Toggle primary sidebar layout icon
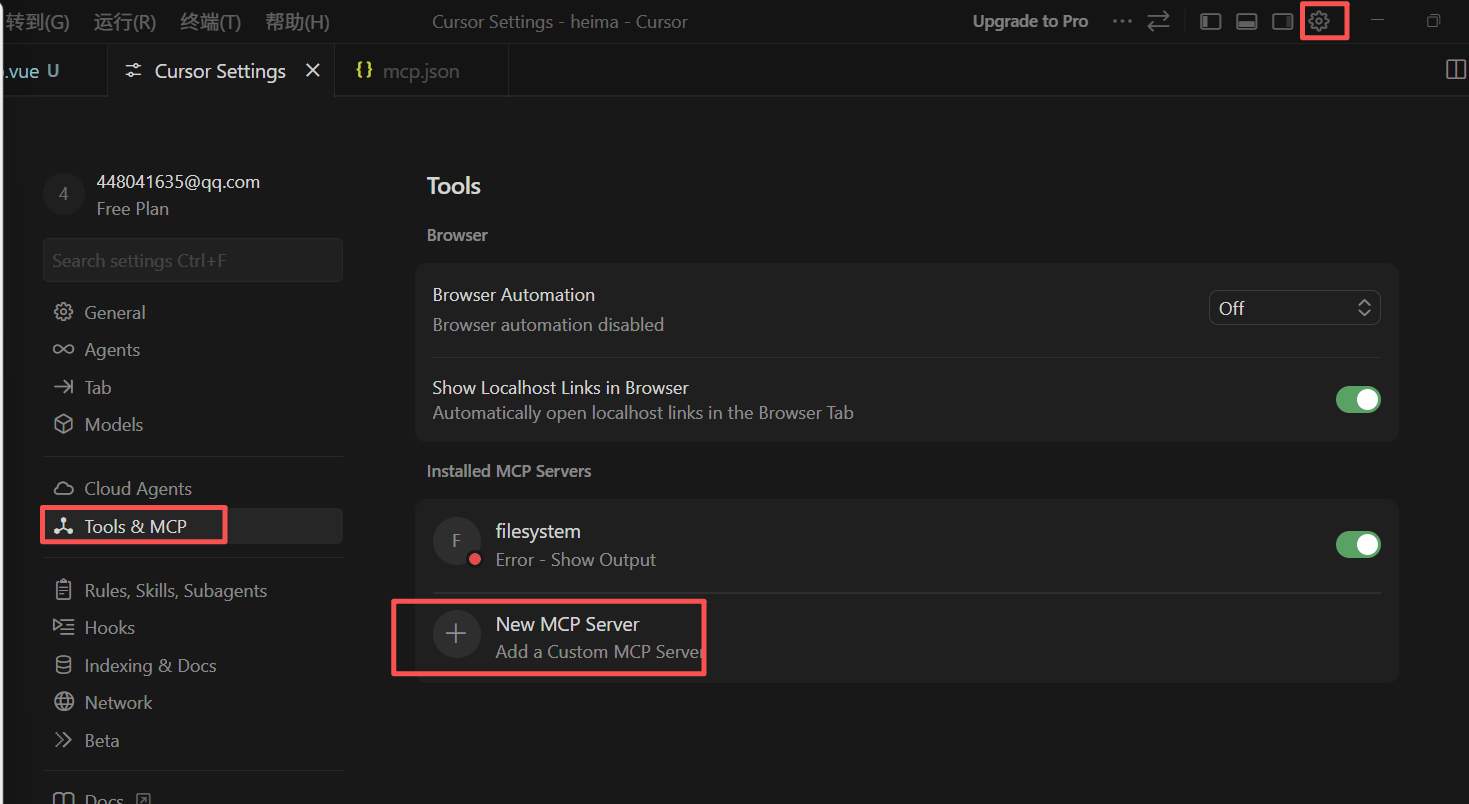 [1211, 21]
